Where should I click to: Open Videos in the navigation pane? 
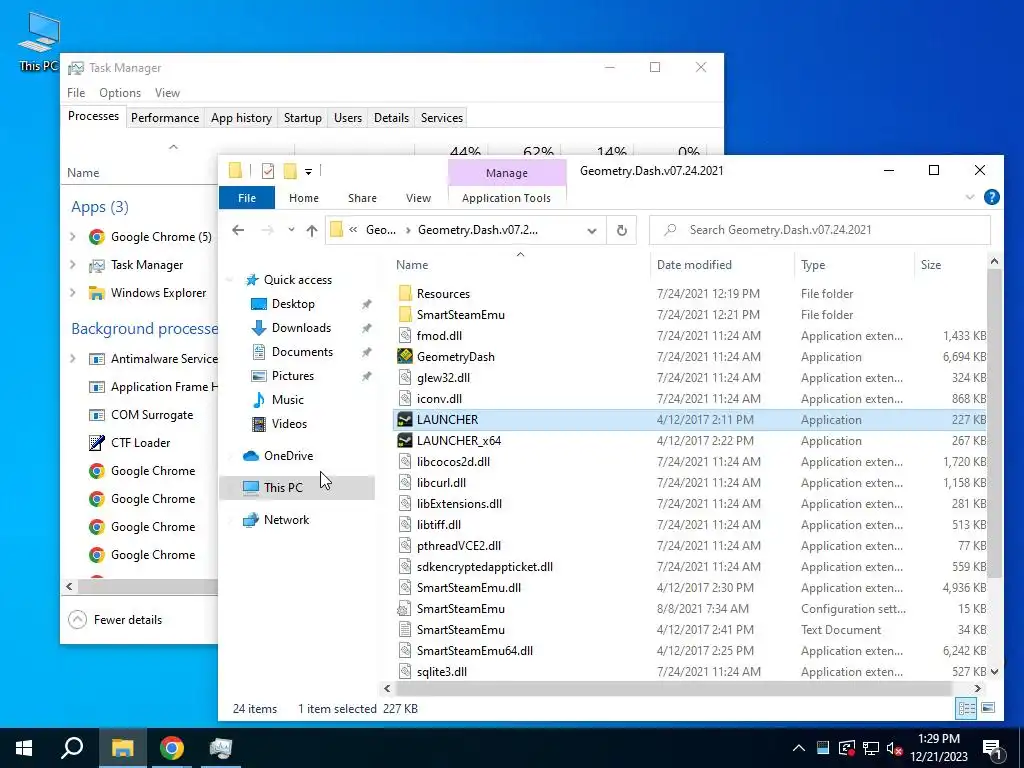(x=289, y=424)
